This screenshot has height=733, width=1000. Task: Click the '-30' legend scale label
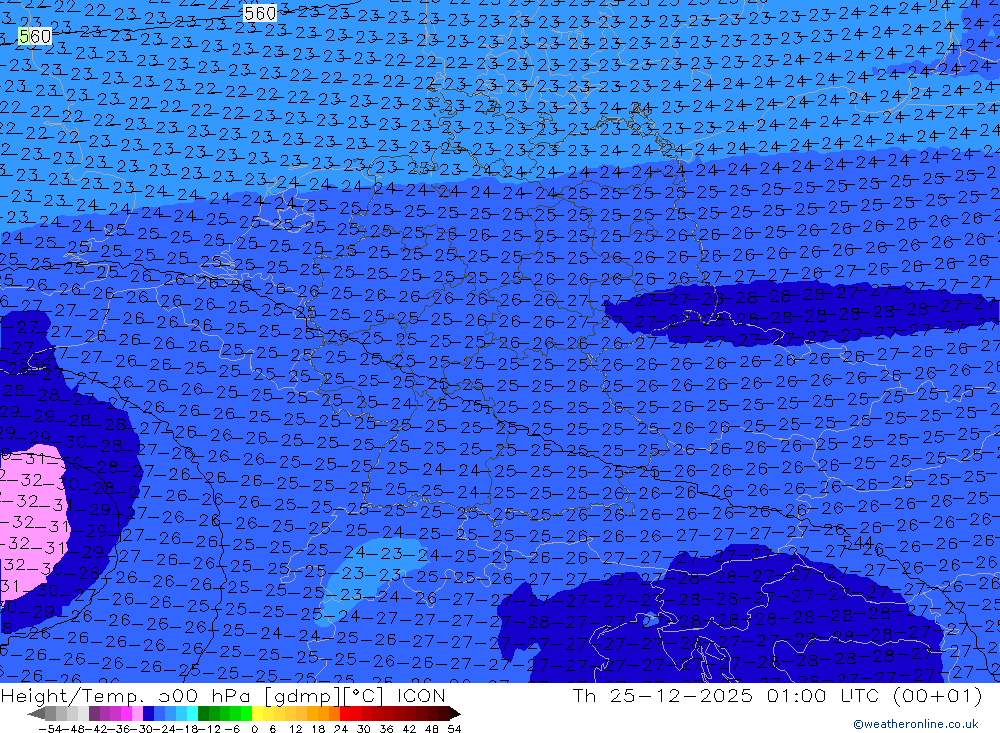(x=142, y=729)
